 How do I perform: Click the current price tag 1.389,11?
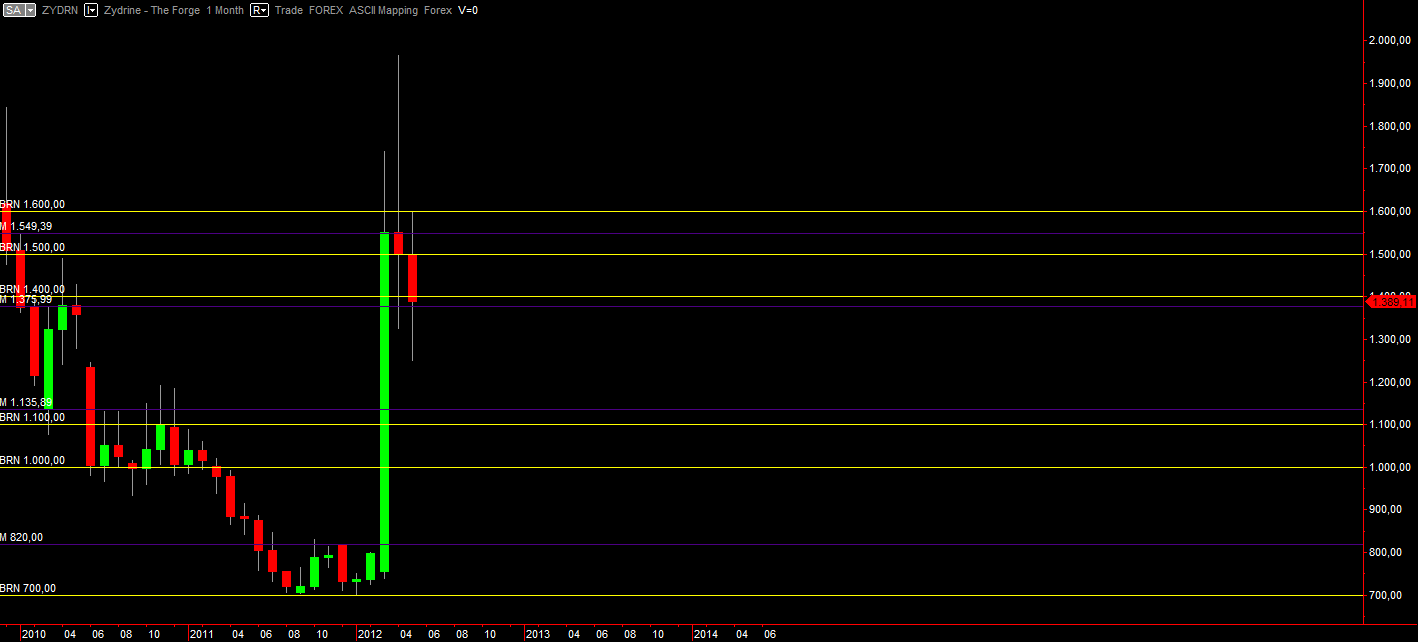1391,301
